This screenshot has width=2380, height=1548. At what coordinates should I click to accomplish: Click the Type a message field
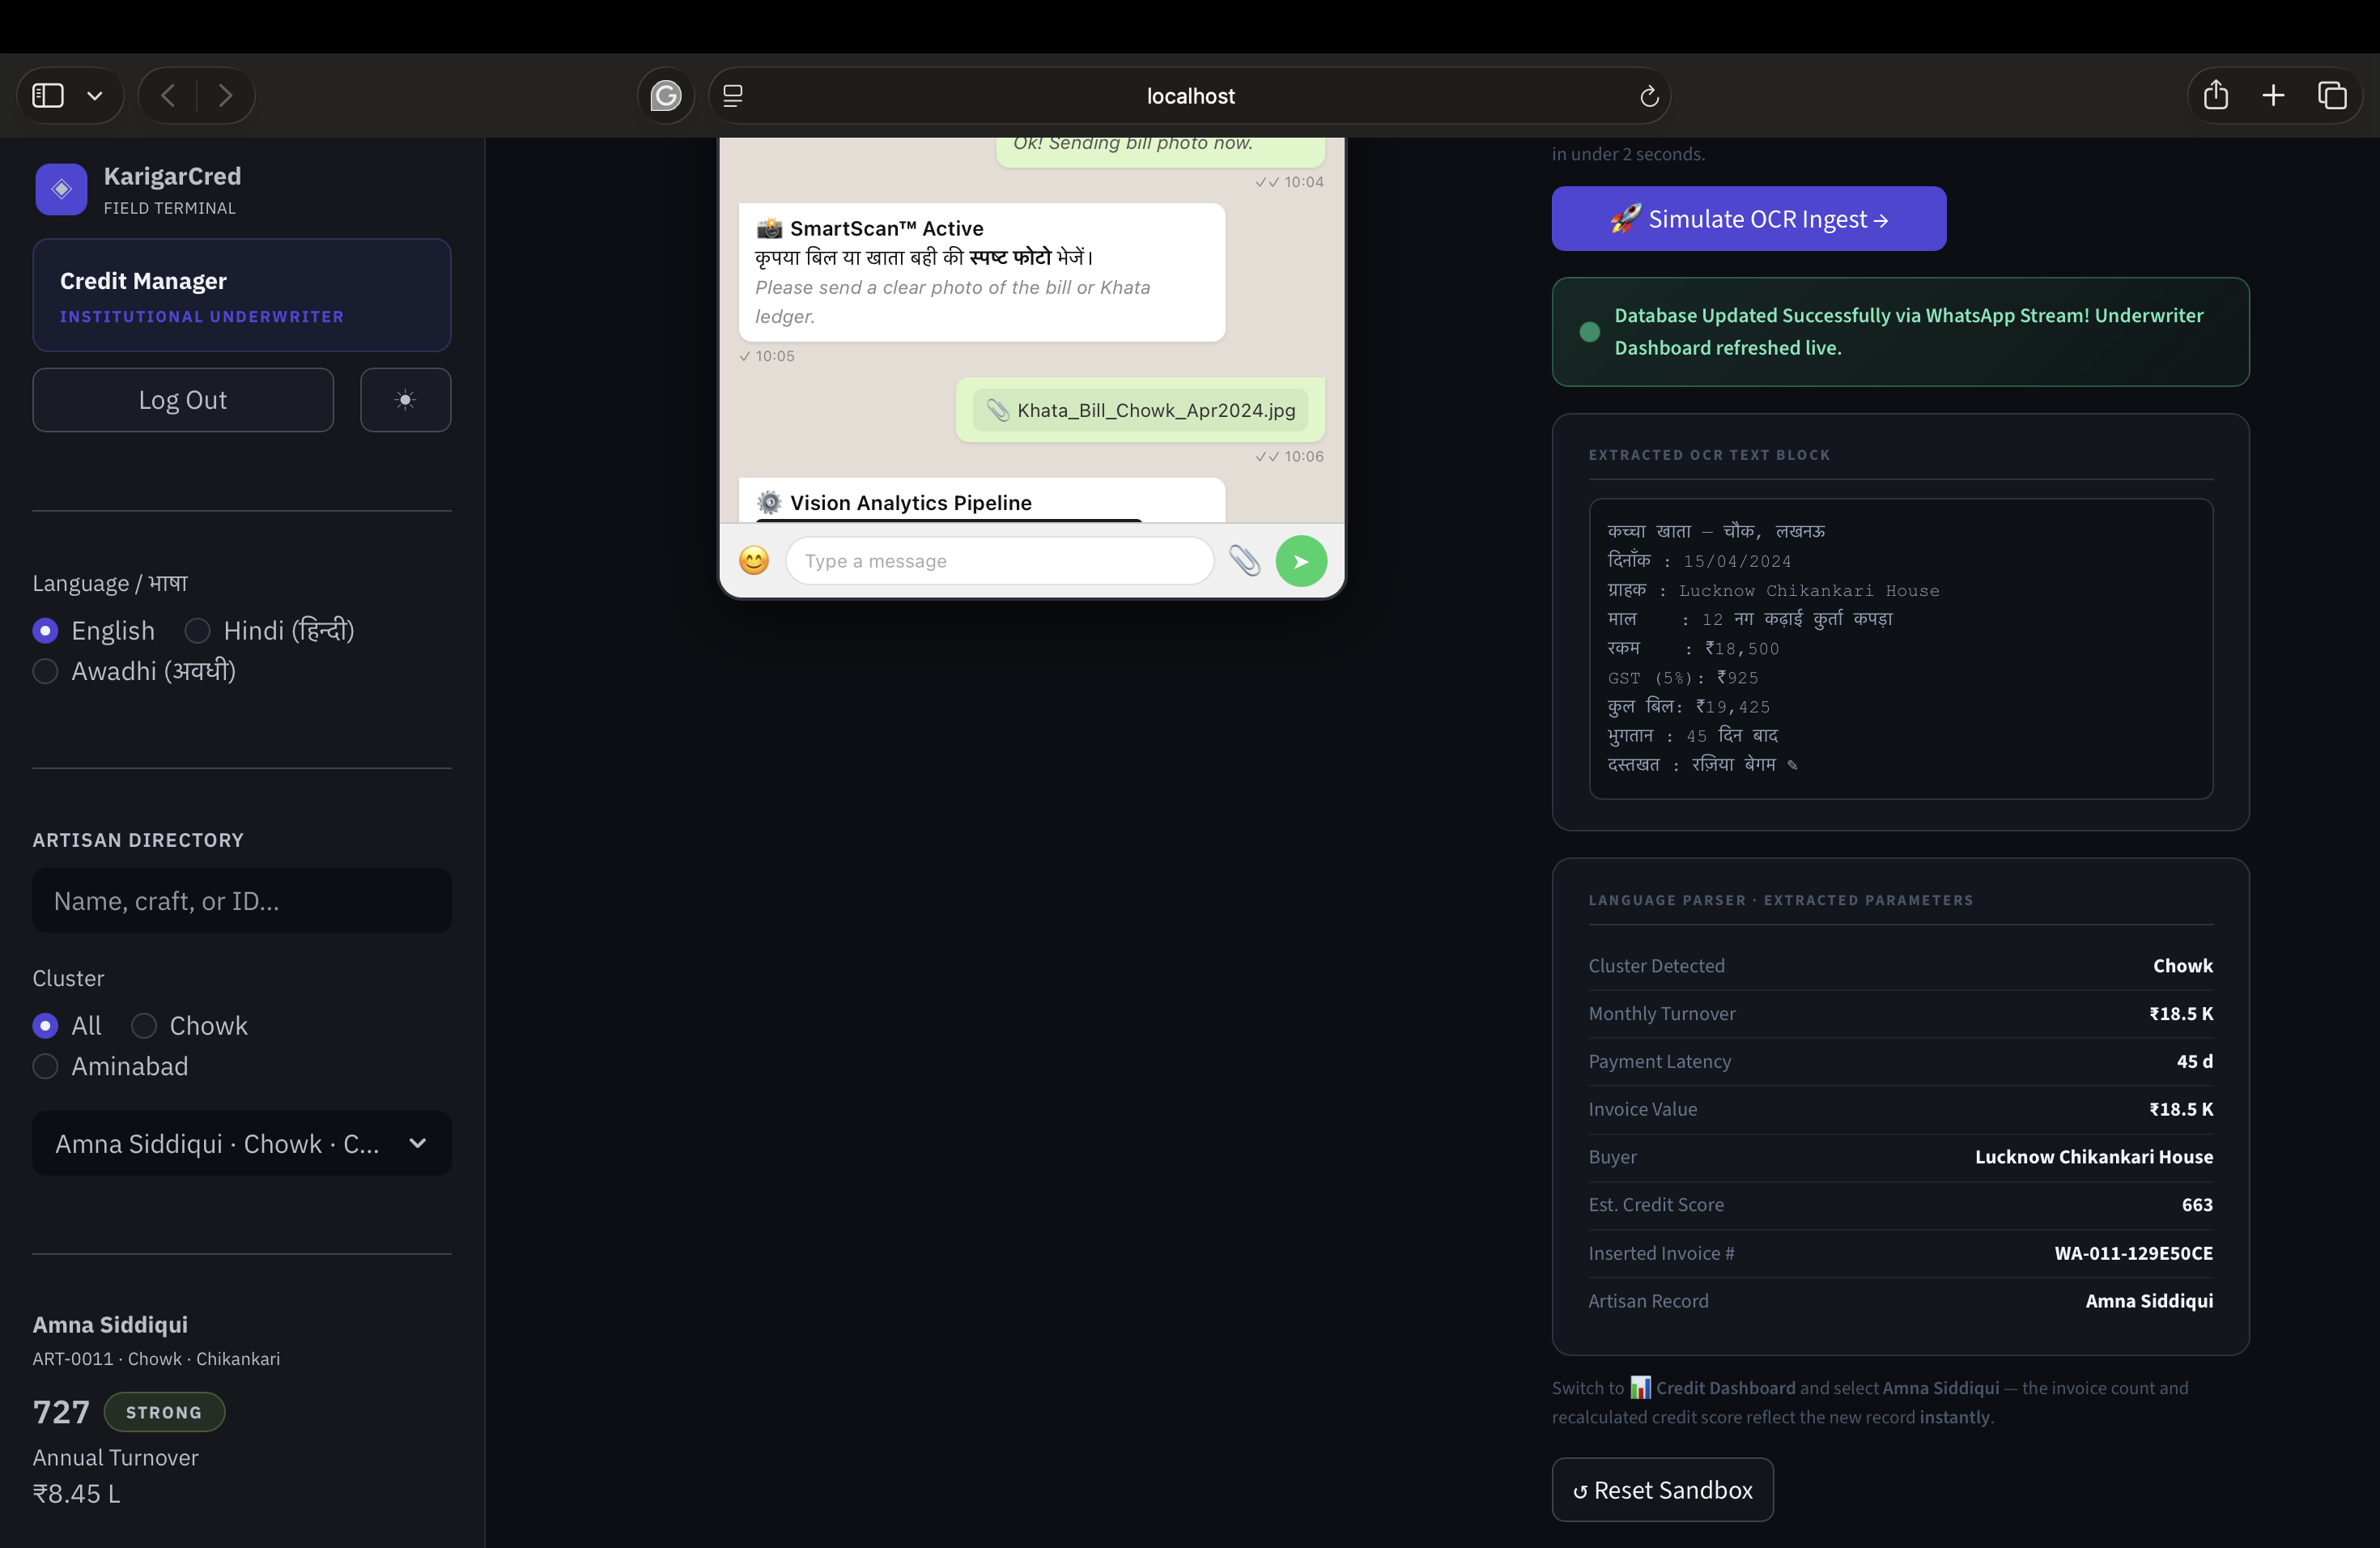tap(999, 561)
